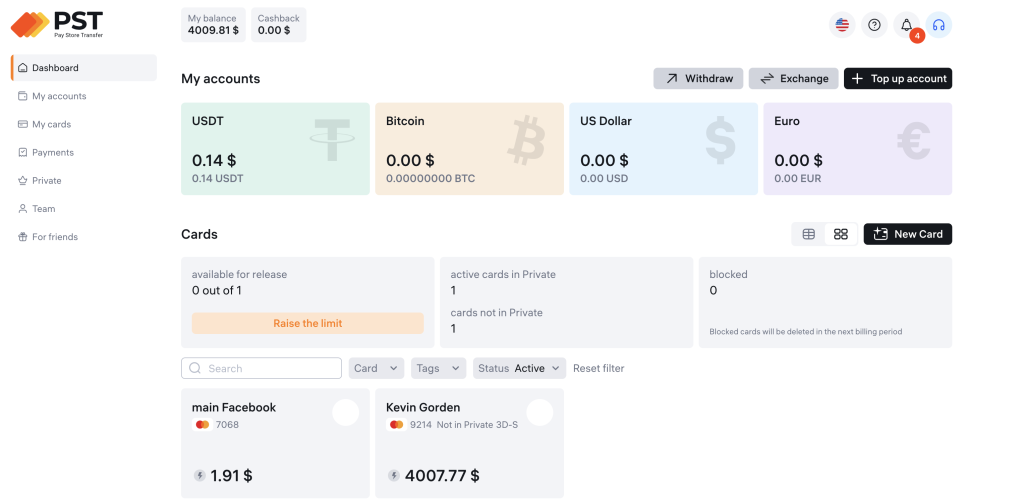Switch cards to table list view

(x=809, y=234)
